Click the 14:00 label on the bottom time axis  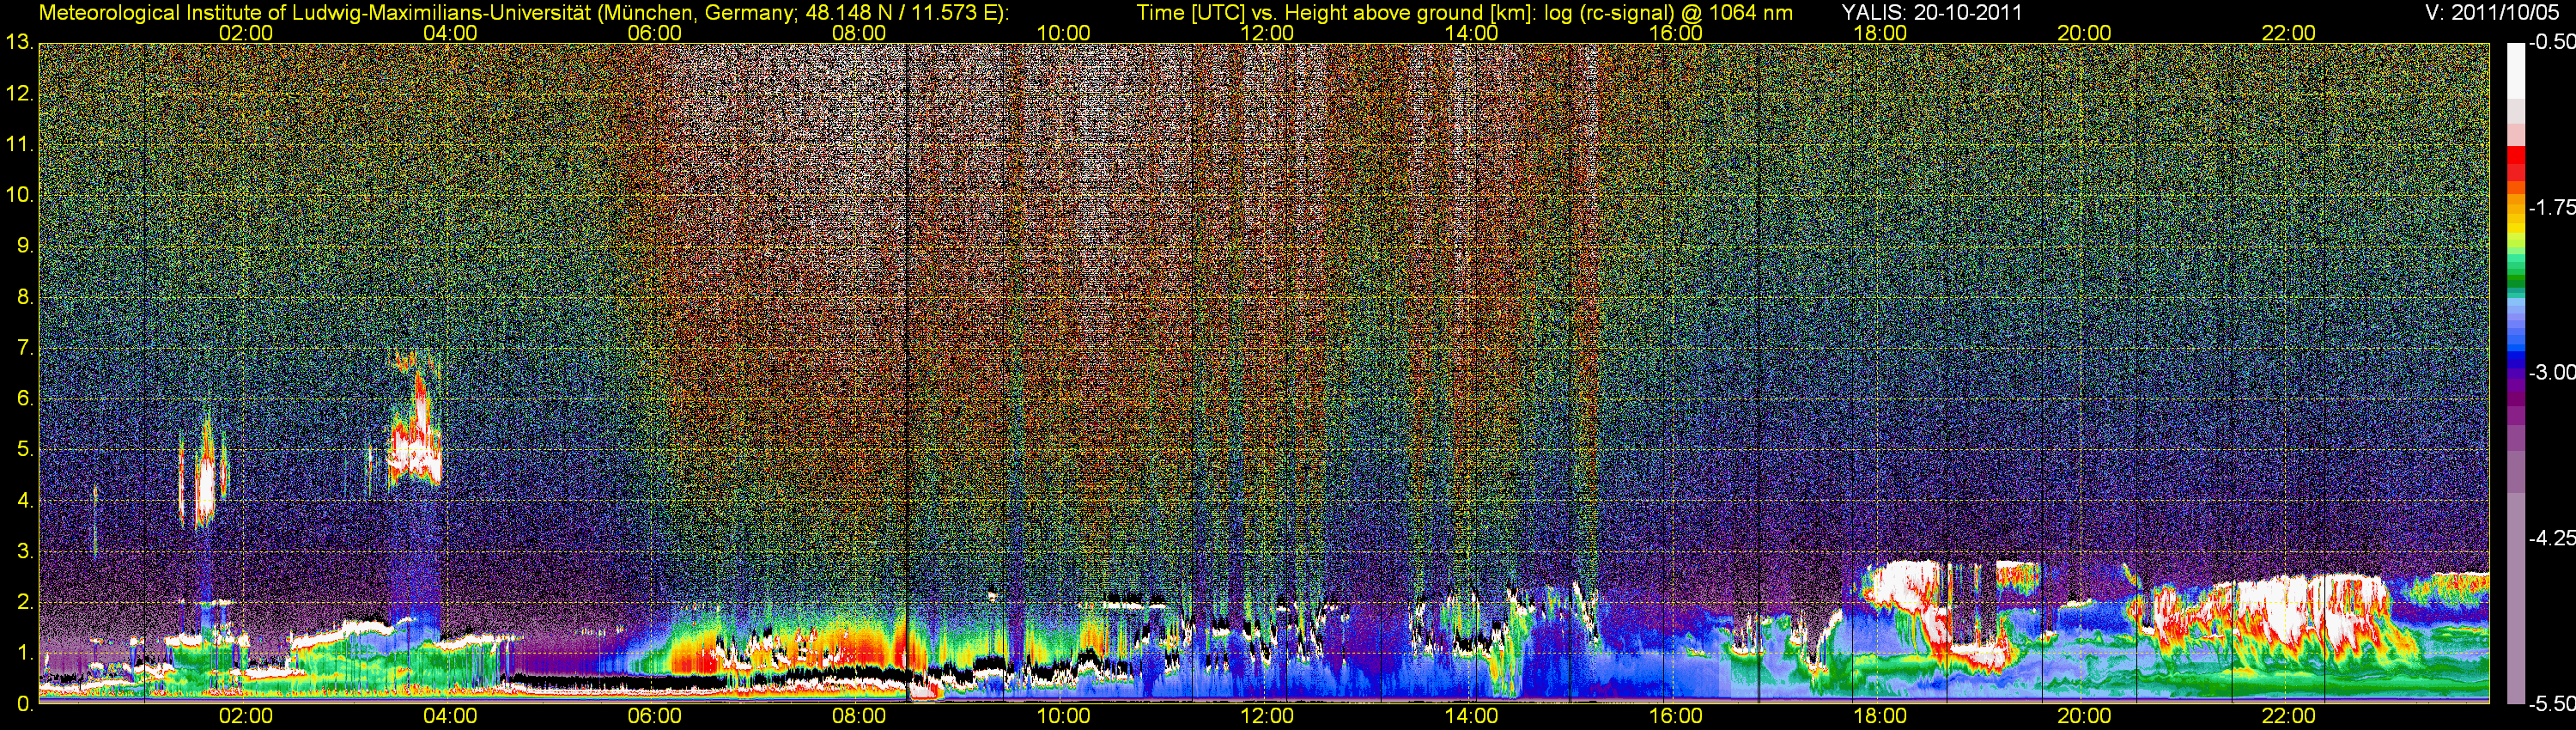pyautogui.click(x=1471, y=716)
